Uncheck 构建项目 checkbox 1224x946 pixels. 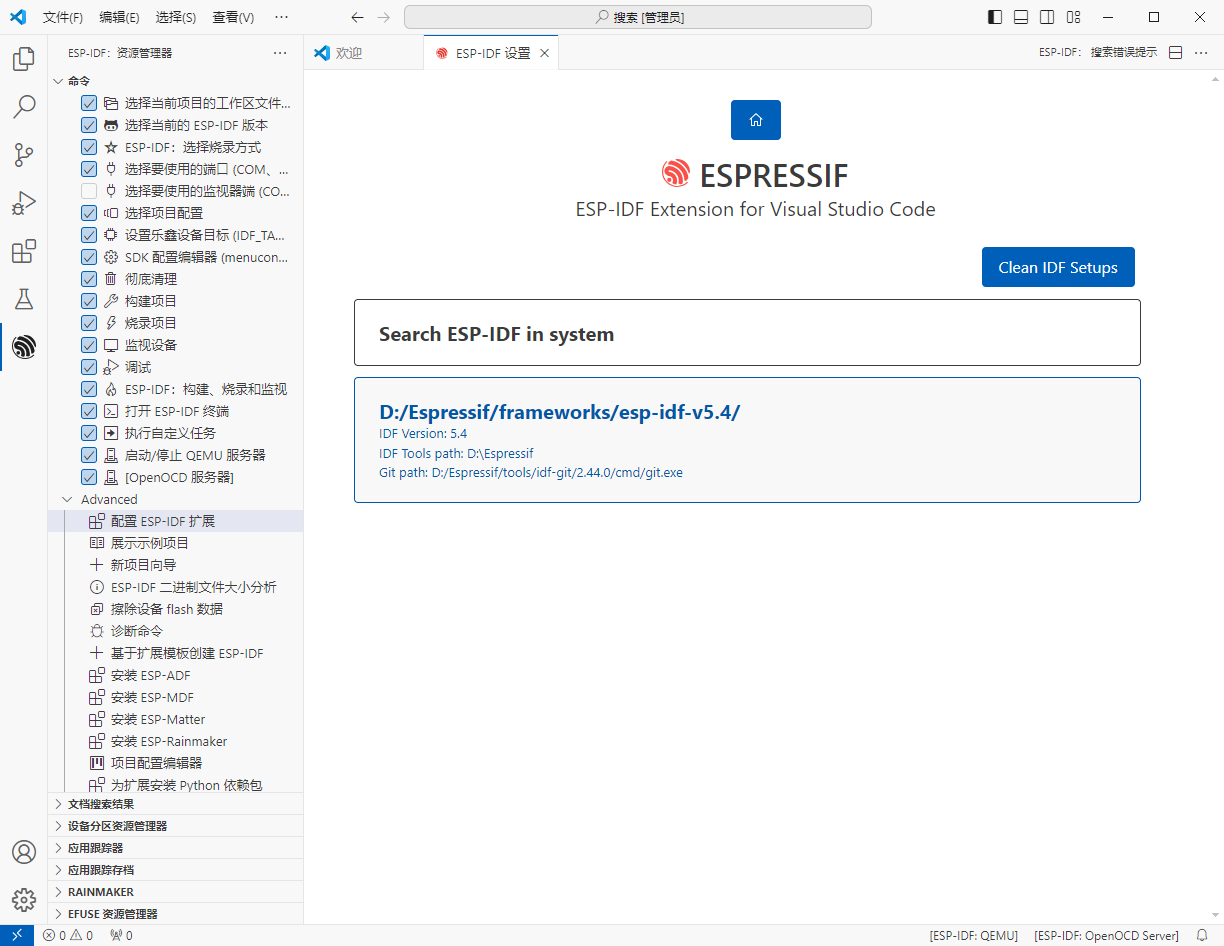89,301
